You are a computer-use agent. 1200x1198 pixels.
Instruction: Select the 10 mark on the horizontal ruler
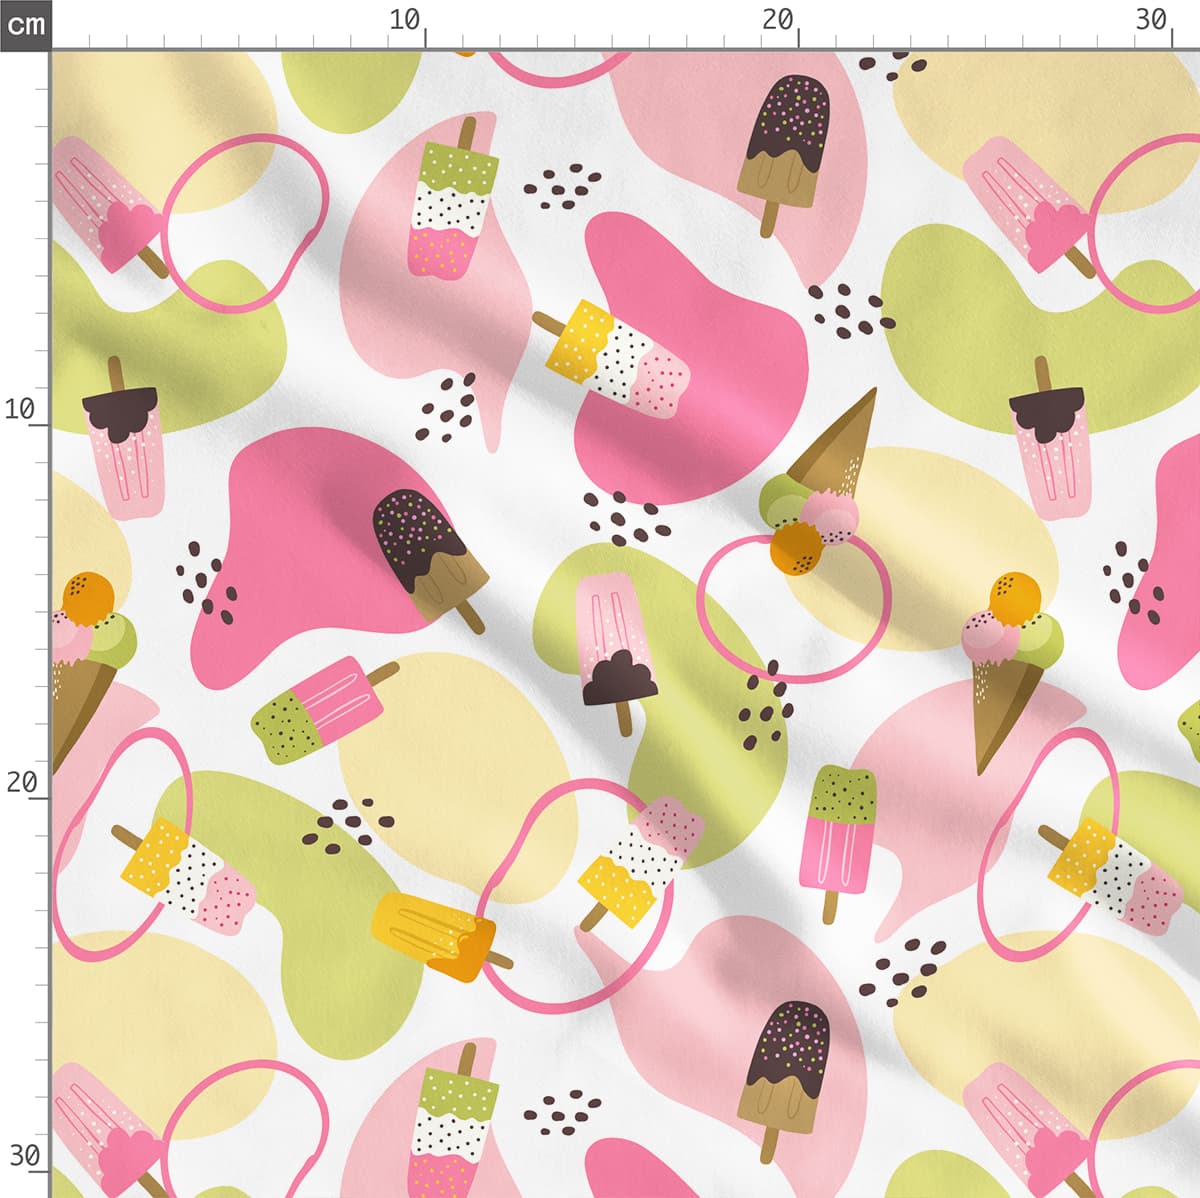[405, 20]
